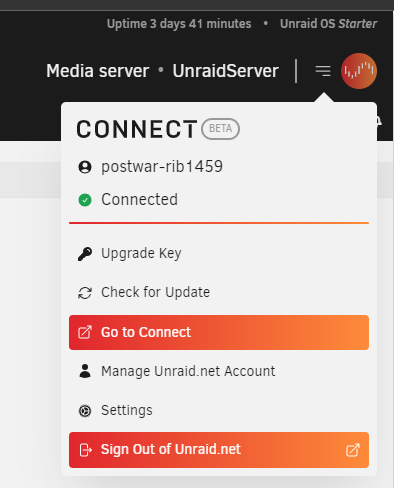Click Sign Out of Unraid.net button
Image resolution: width=394 pixels, height=488 pixels.
click(x=219, y=450)
